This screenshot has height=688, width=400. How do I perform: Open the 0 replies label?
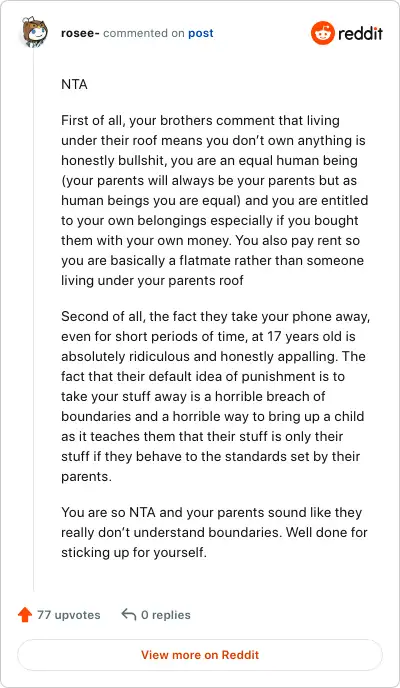(166, 615)
